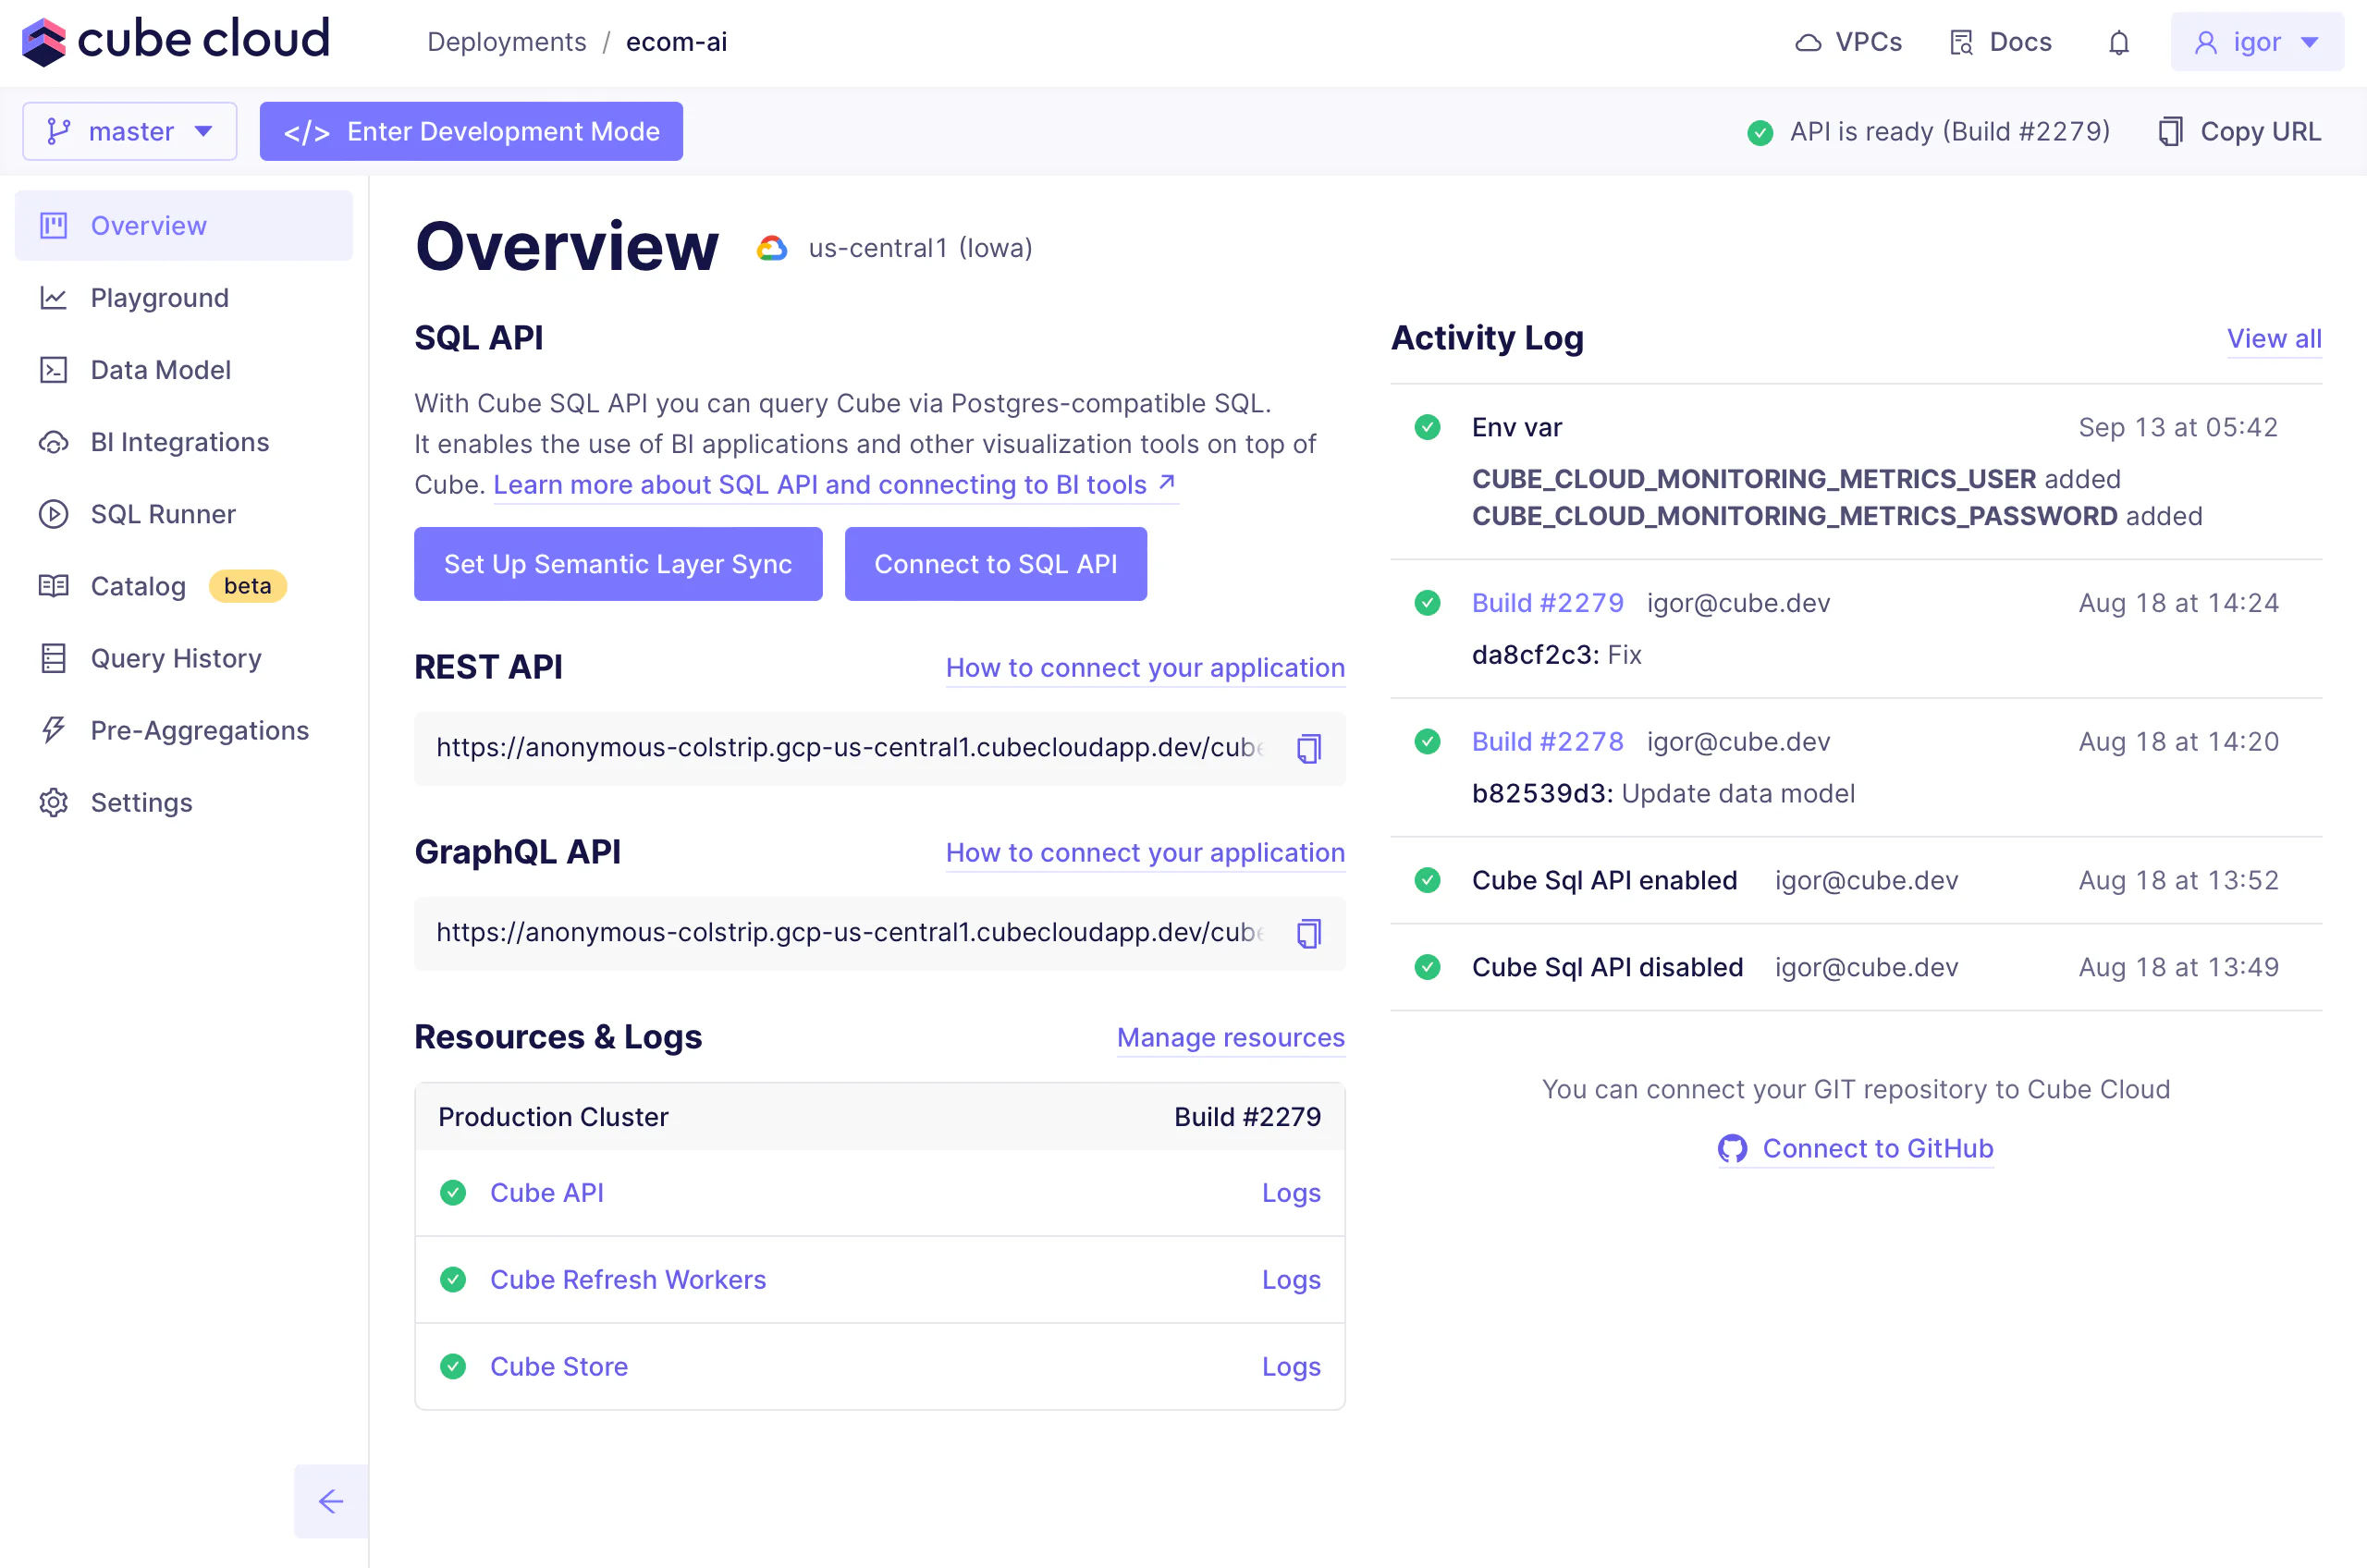This screenshot has height=1568, width=2367.
Task: Go to the Data Model section
Action: pyautogui.click(x=160, y=370)
